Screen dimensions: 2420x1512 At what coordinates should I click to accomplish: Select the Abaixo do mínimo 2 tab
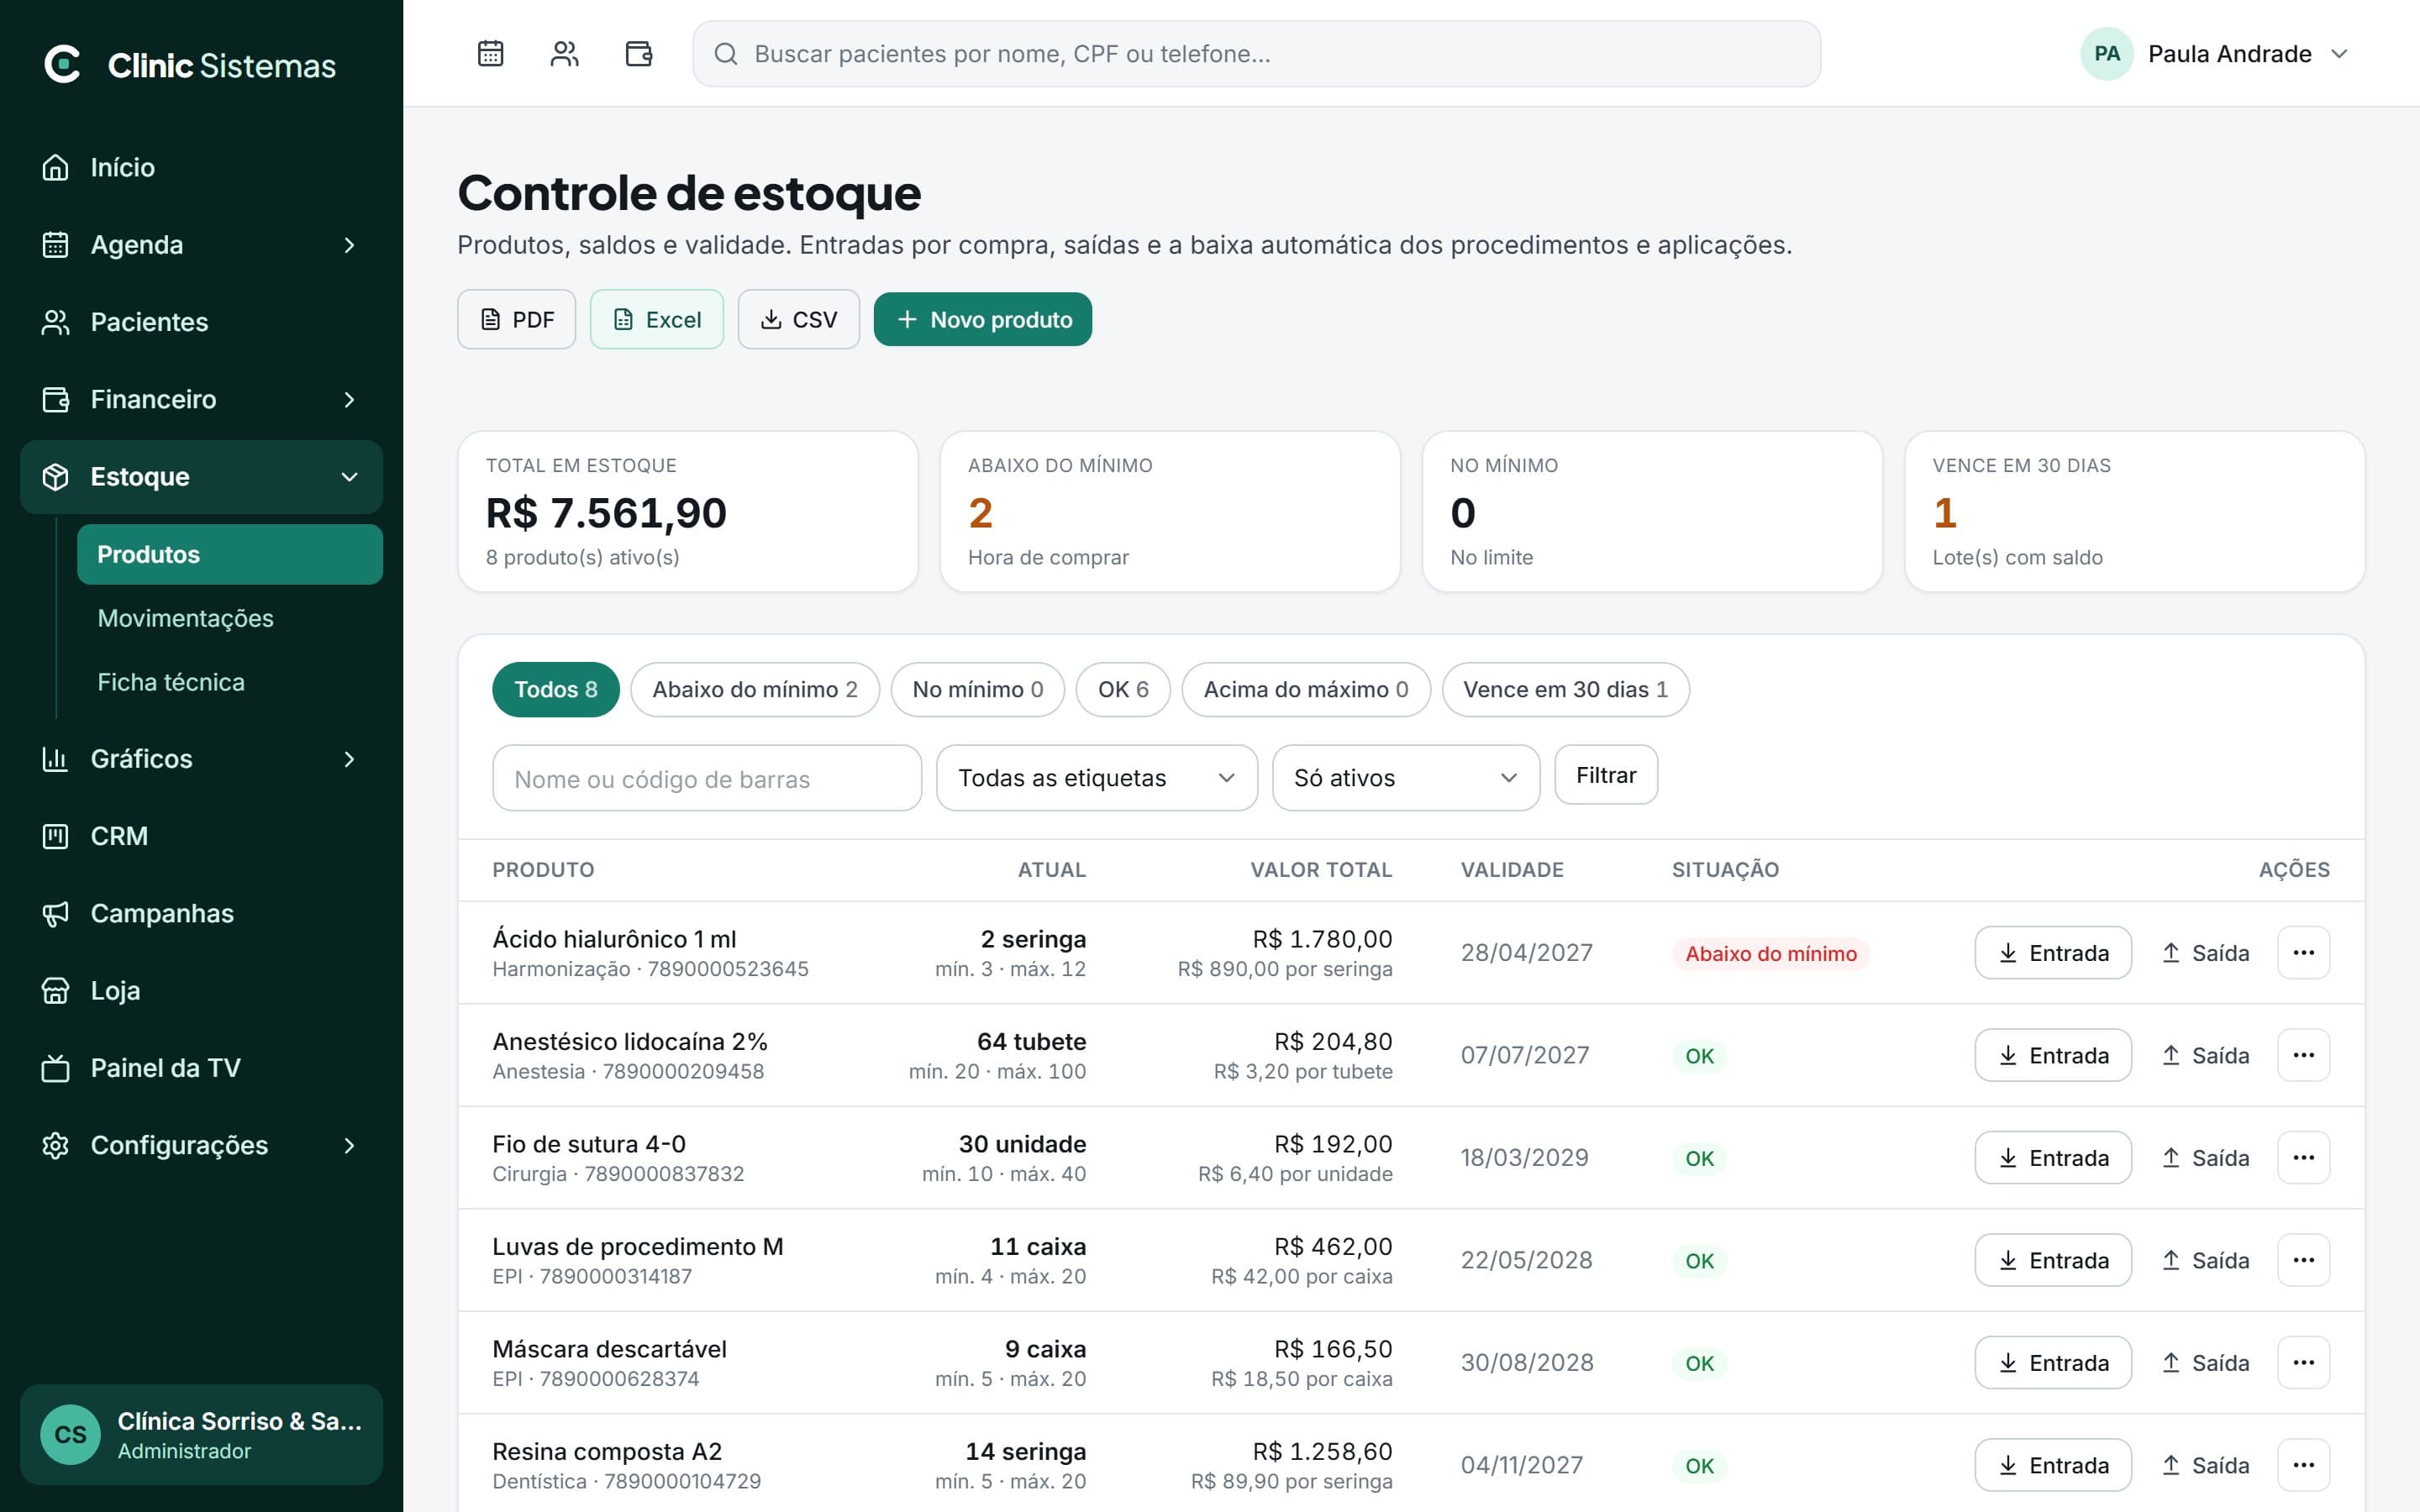pos(755,689)
